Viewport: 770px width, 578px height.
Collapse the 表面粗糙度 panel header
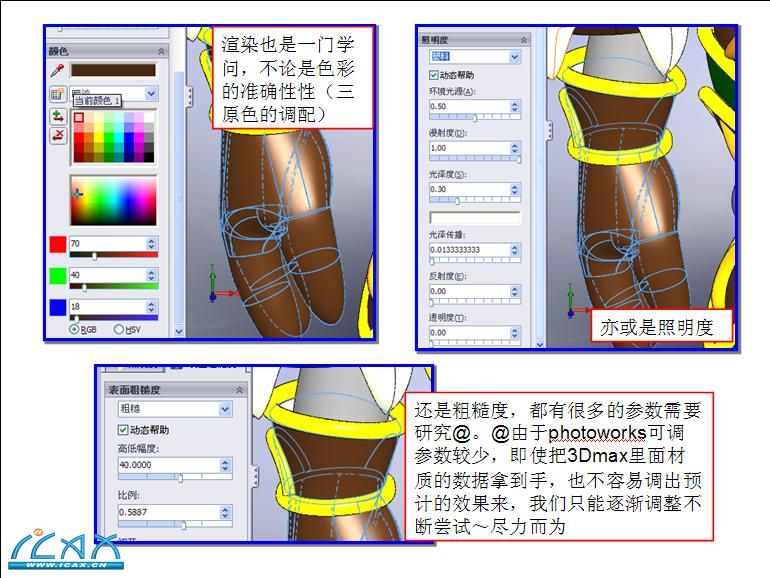click(x=239, y=390)
